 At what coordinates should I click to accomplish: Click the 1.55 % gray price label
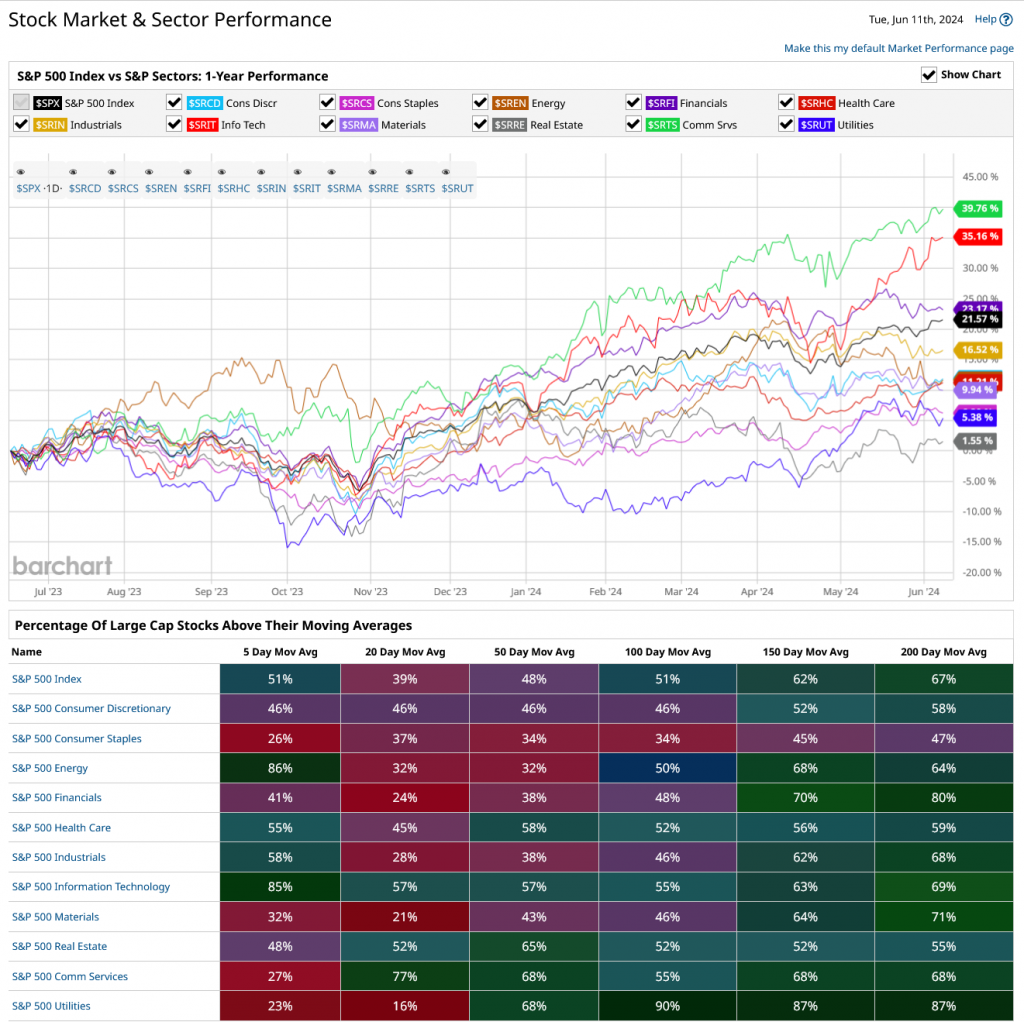977,441
